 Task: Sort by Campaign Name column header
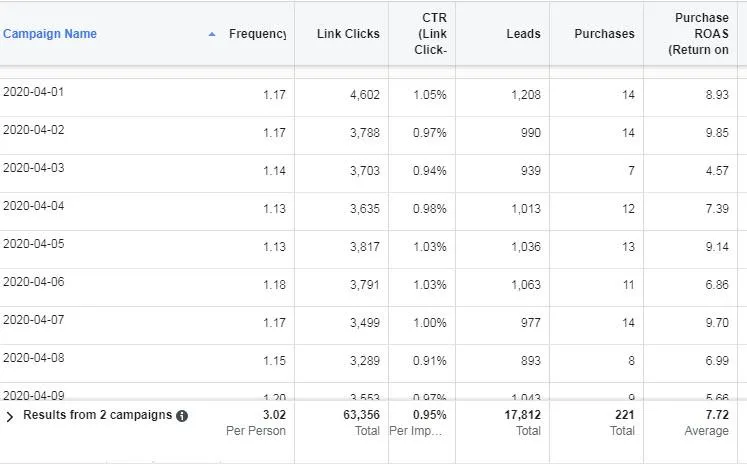point(50,34)
